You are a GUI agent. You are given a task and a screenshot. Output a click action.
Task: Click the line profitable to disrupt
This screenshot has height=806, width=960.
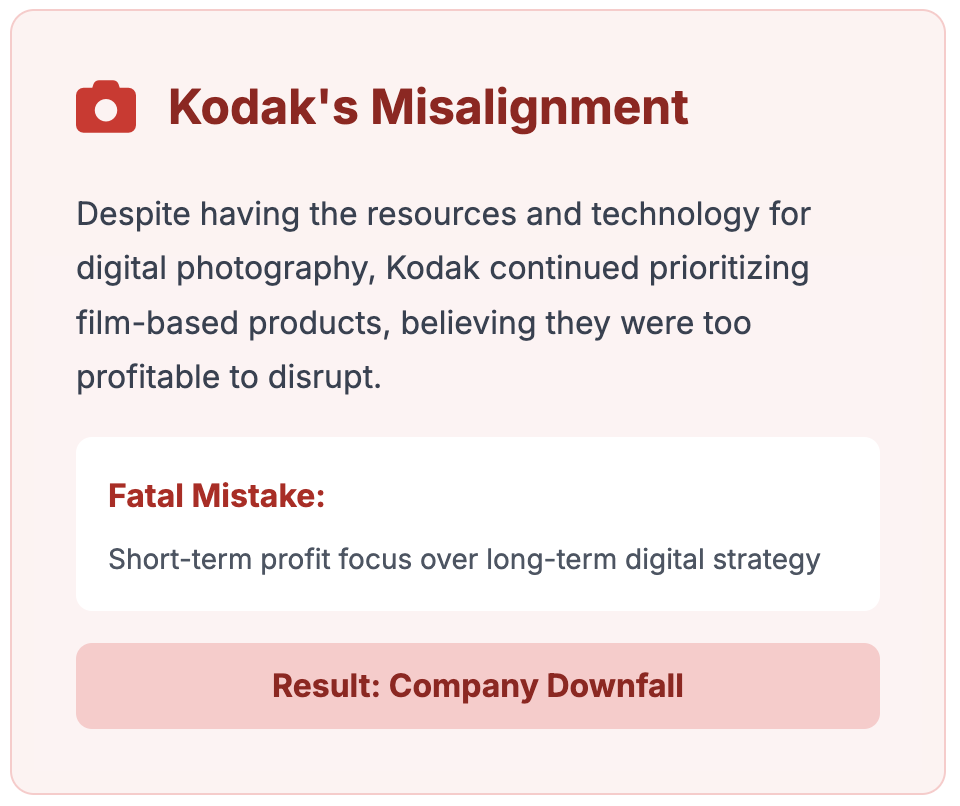(x=229, y=377)
